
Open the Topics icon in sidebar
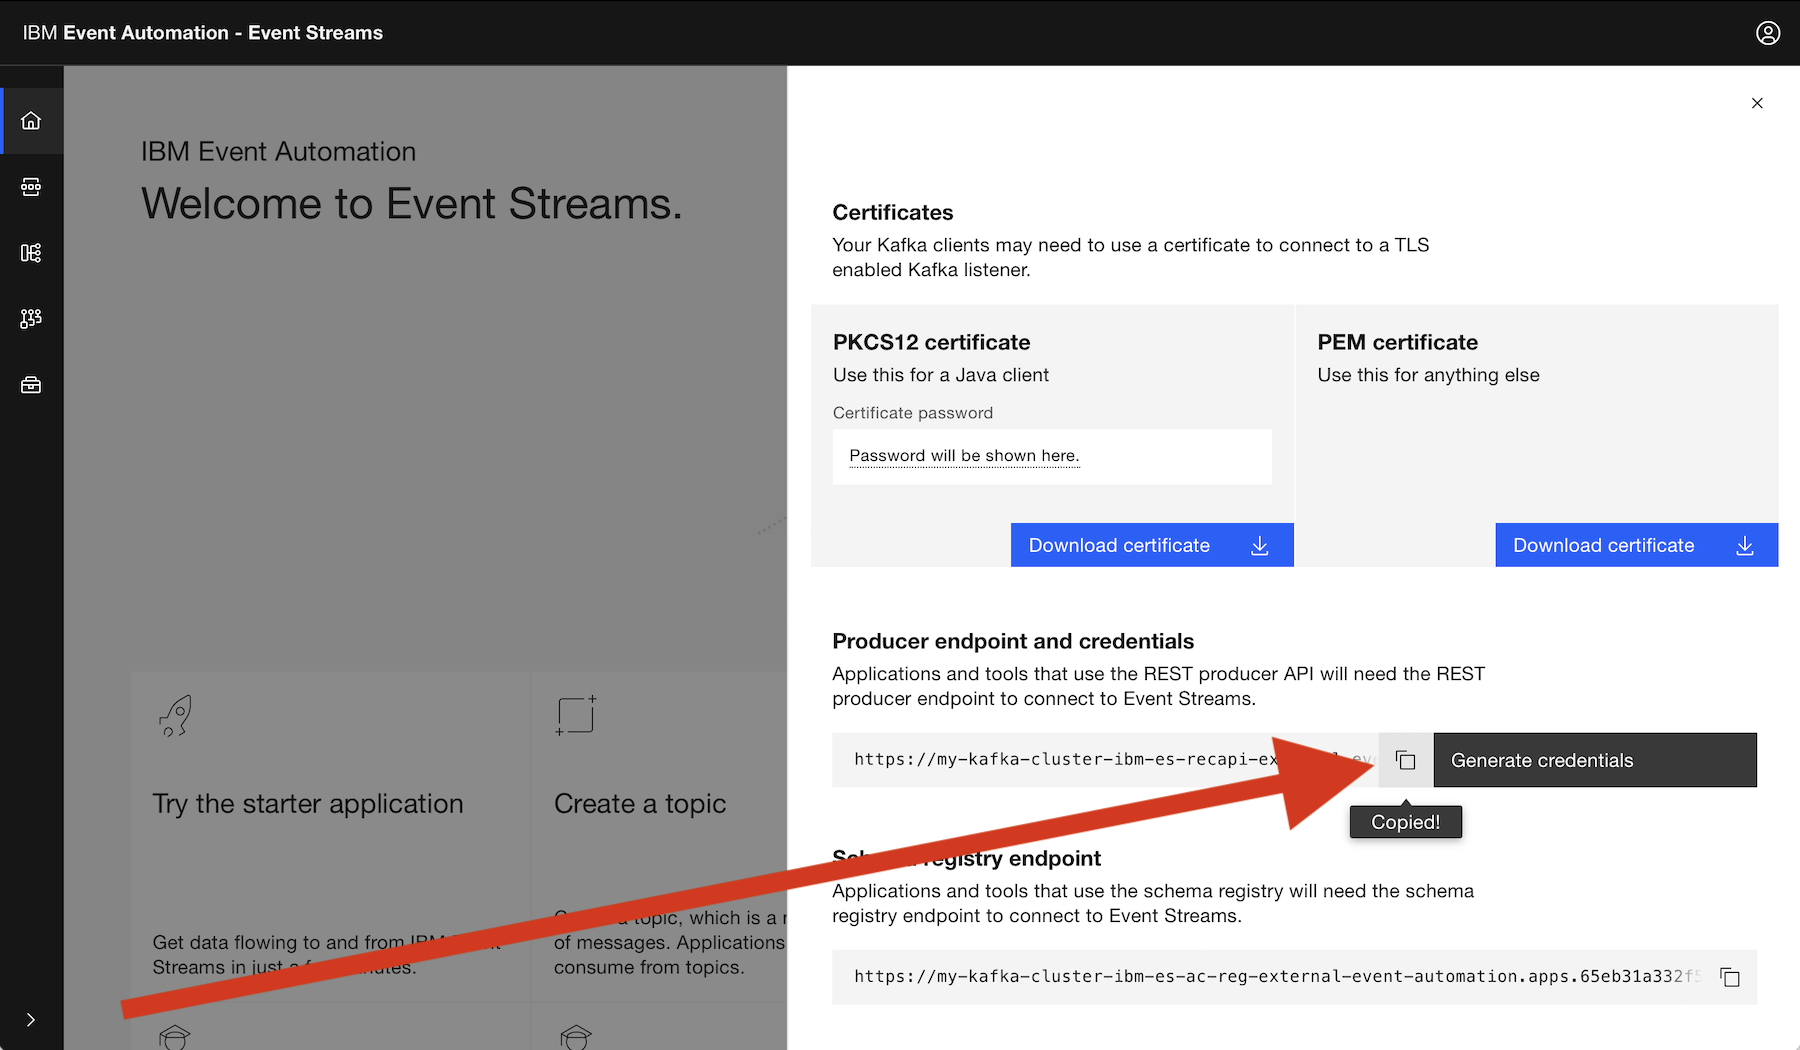(31, 187)
